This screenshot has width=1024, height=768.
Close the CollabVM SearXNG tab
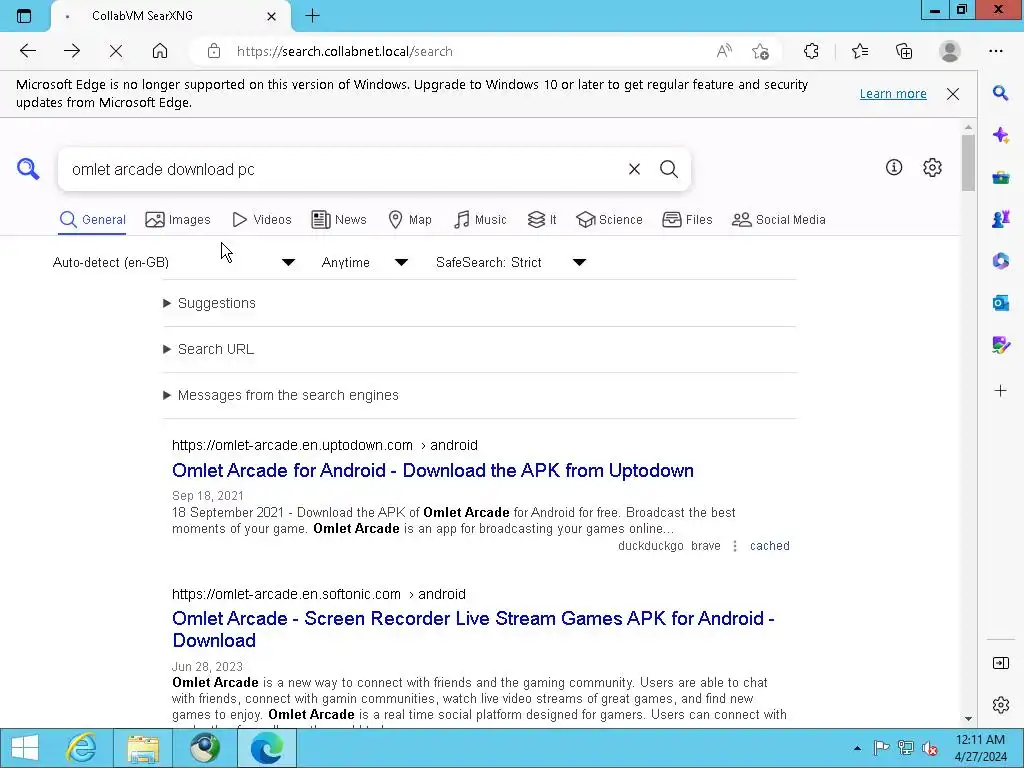pos(272,16)
